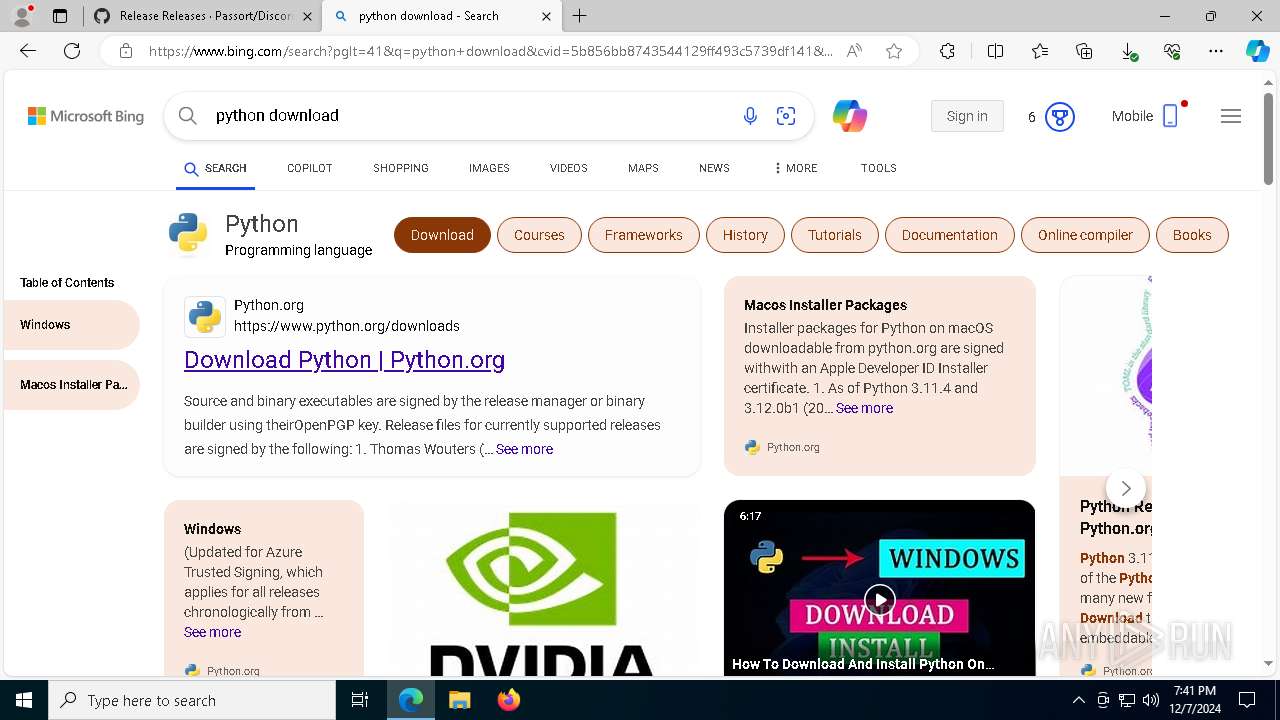Switch to Release Releases GitHub tab

coord(204,16)
